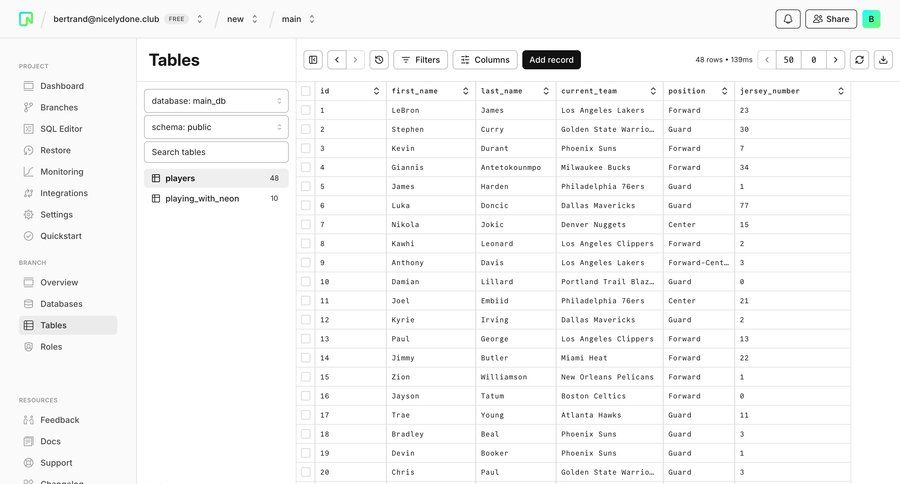Select the Nikola Jokic row checkbox
Screen dimensions: 900x484
click(x=306, y=224)
